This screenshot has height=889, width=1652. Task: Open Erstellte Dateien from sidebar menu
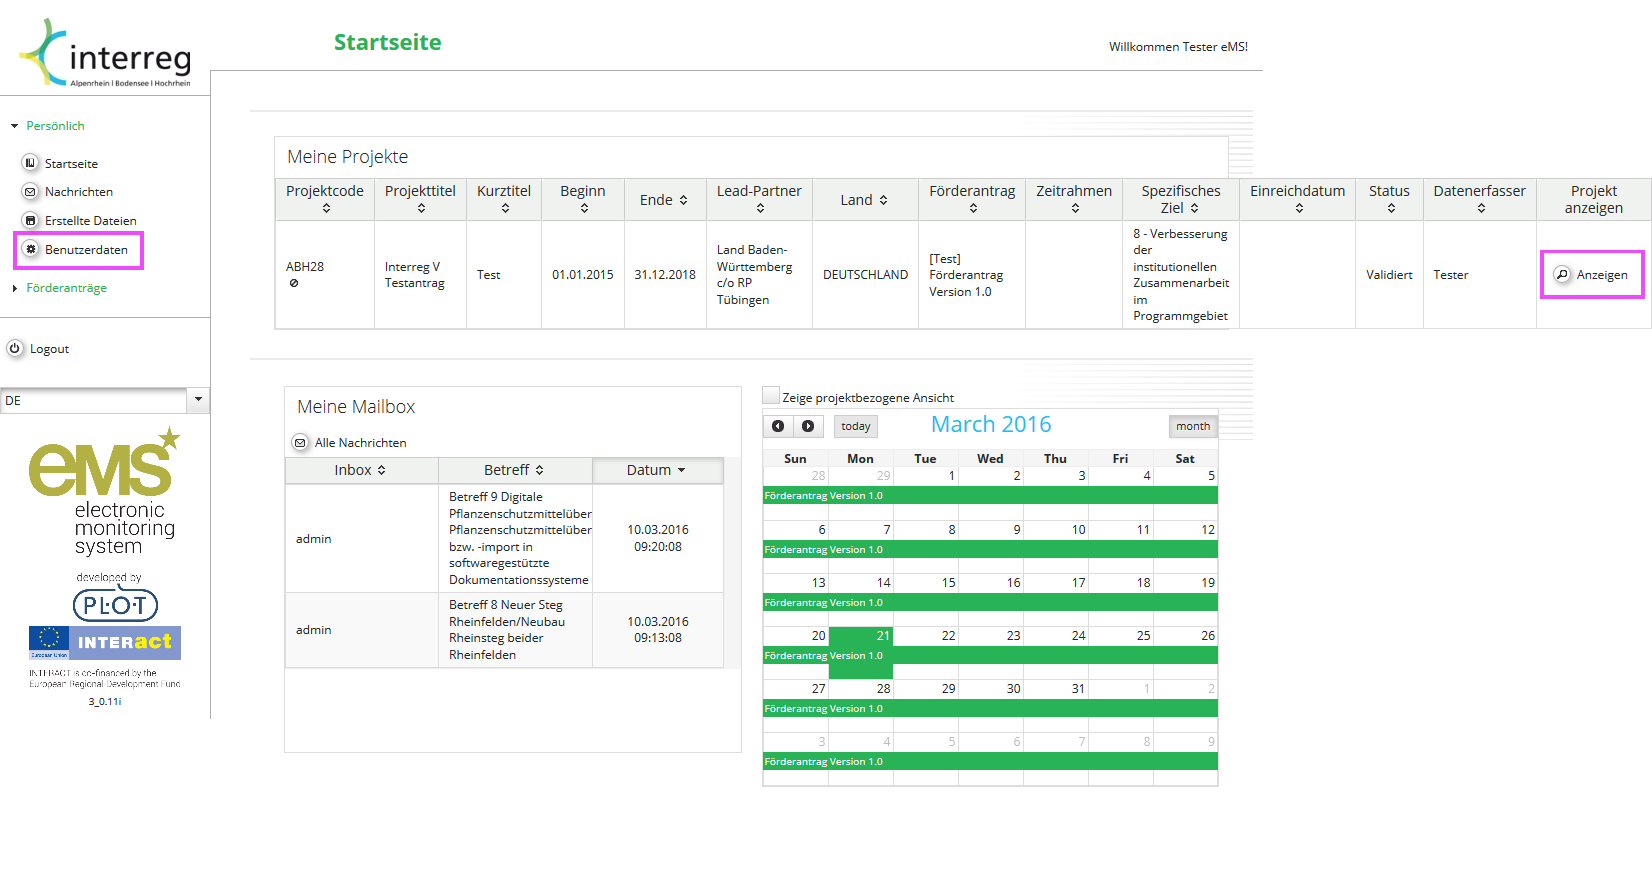(91, 221)
